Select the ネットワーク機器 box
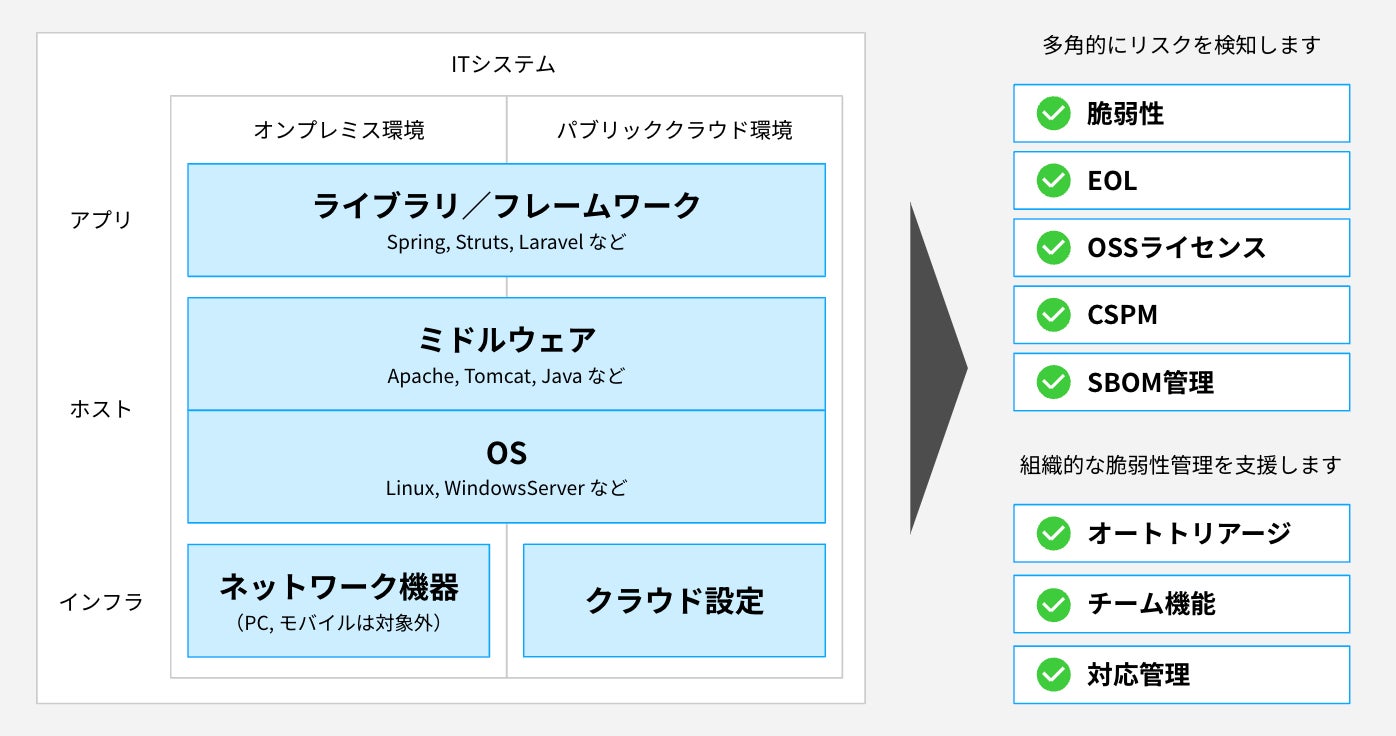Screen dimensions: 1396x736 tap(338, 600)
